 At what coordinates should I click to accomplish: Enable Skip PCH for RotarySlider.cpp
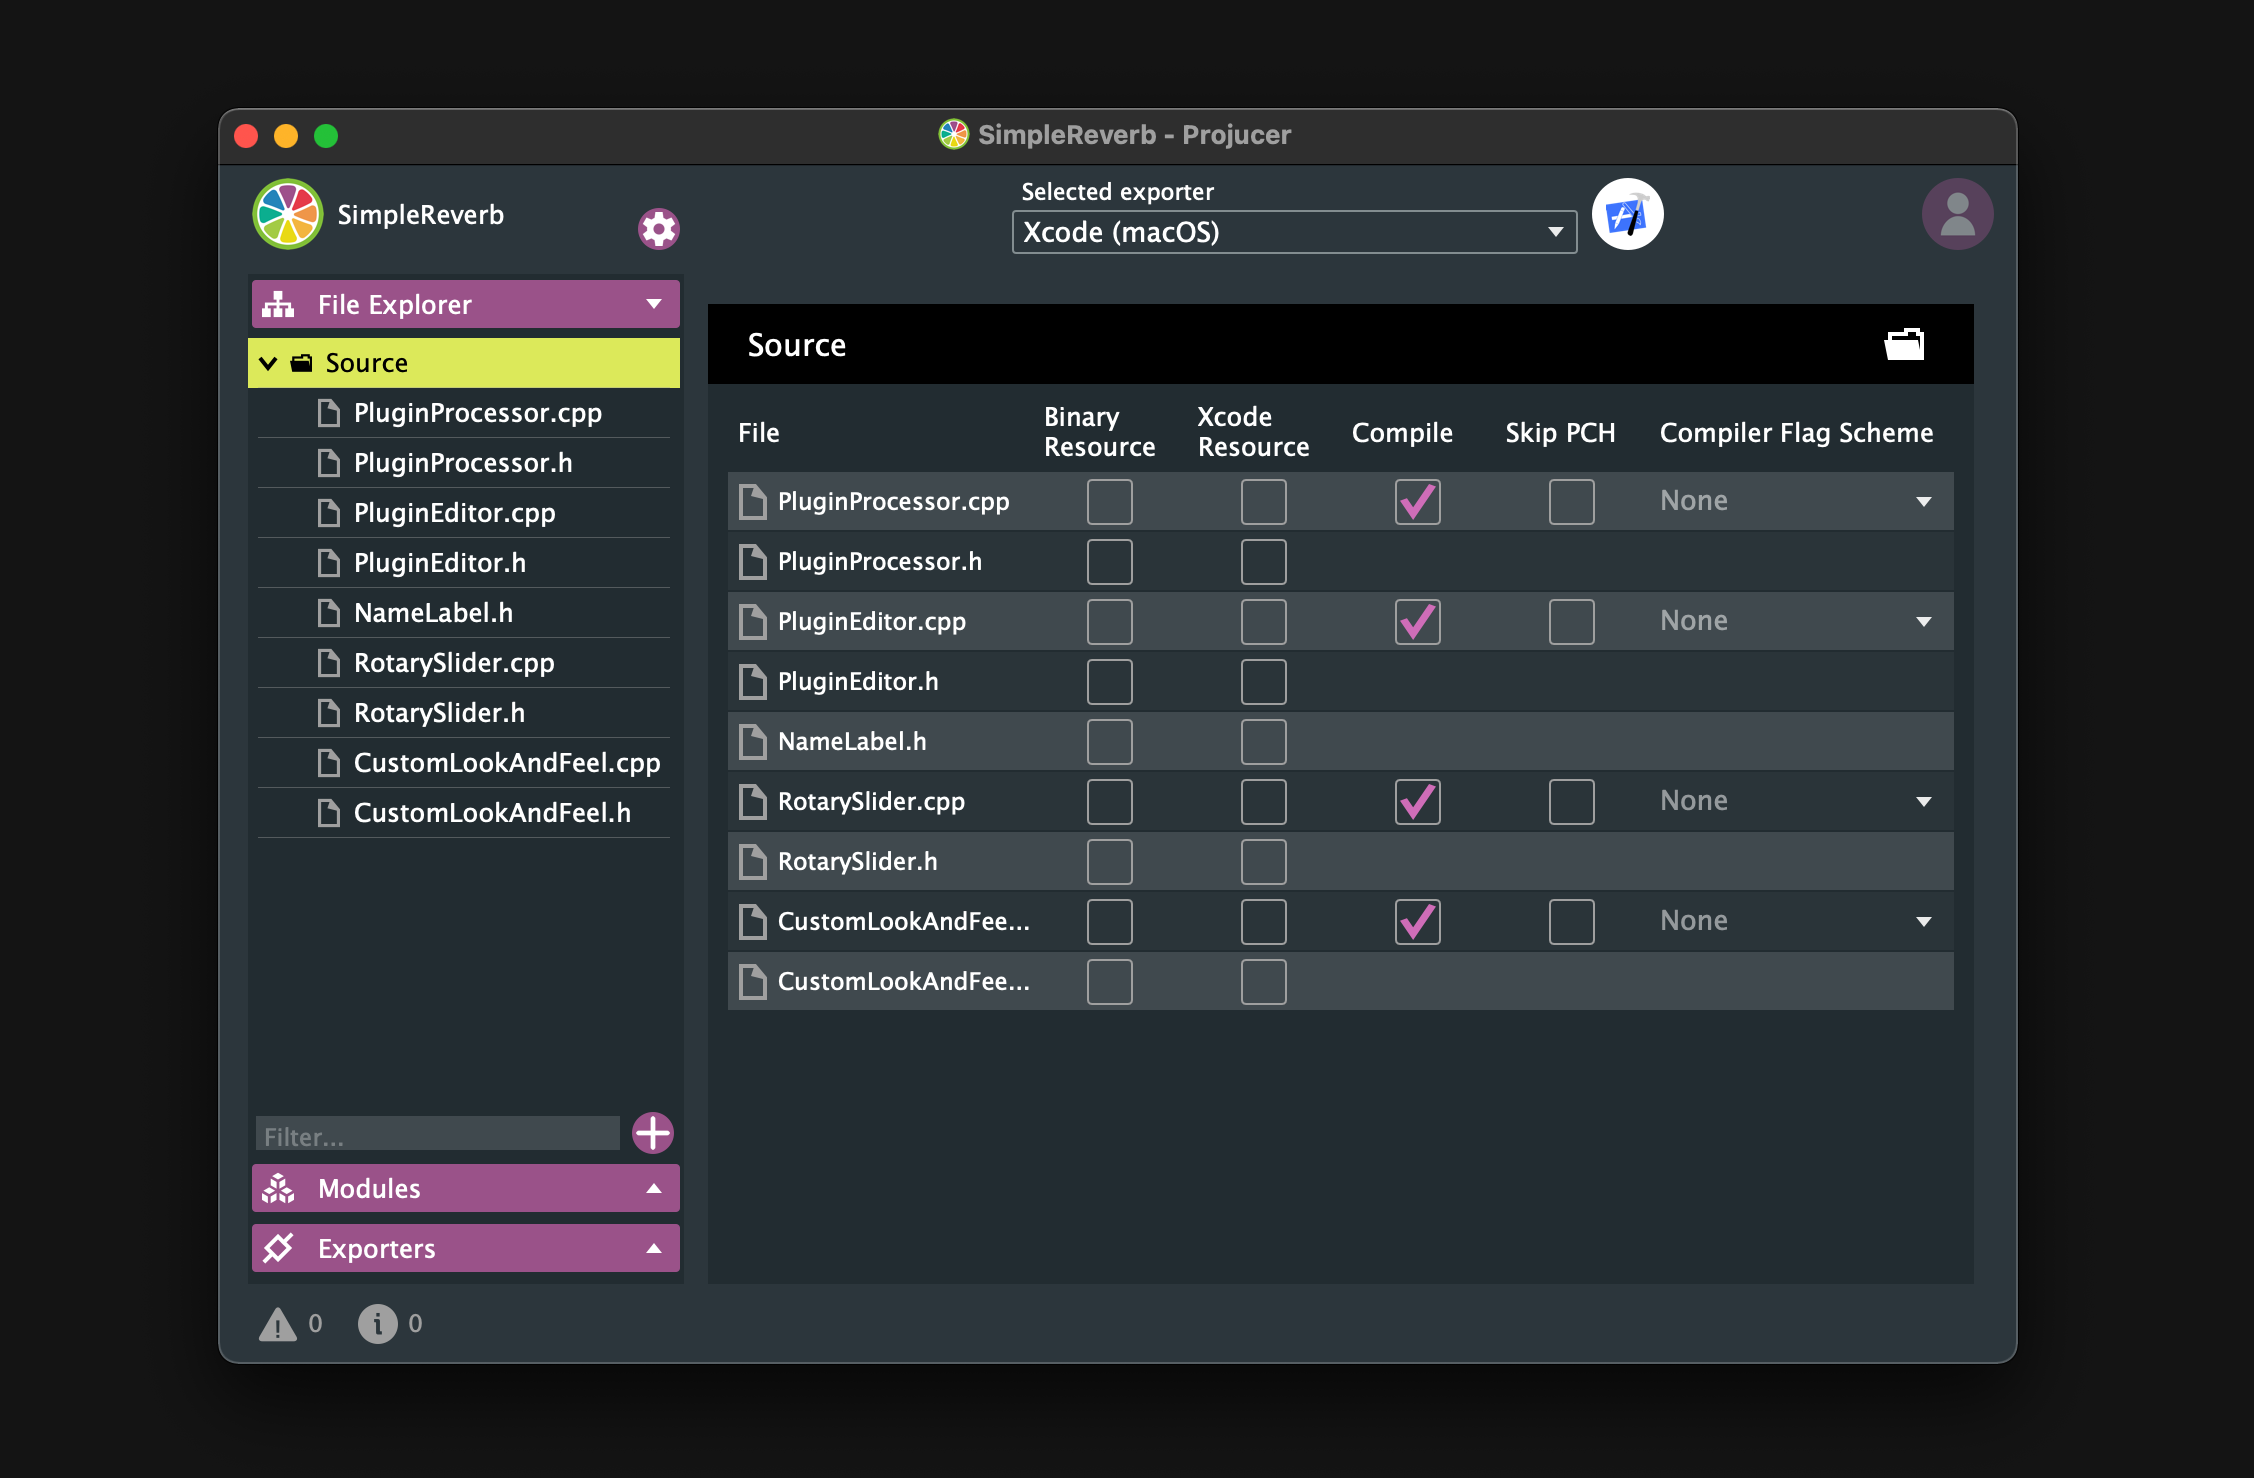[1571, 801]
